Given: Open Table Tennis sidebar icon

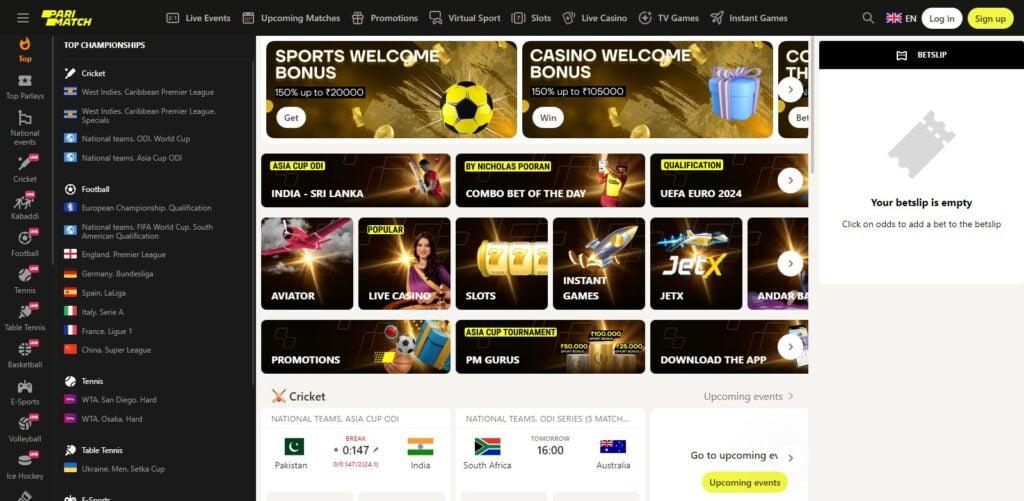Looking at the screenshot, I should coord(25,312).
